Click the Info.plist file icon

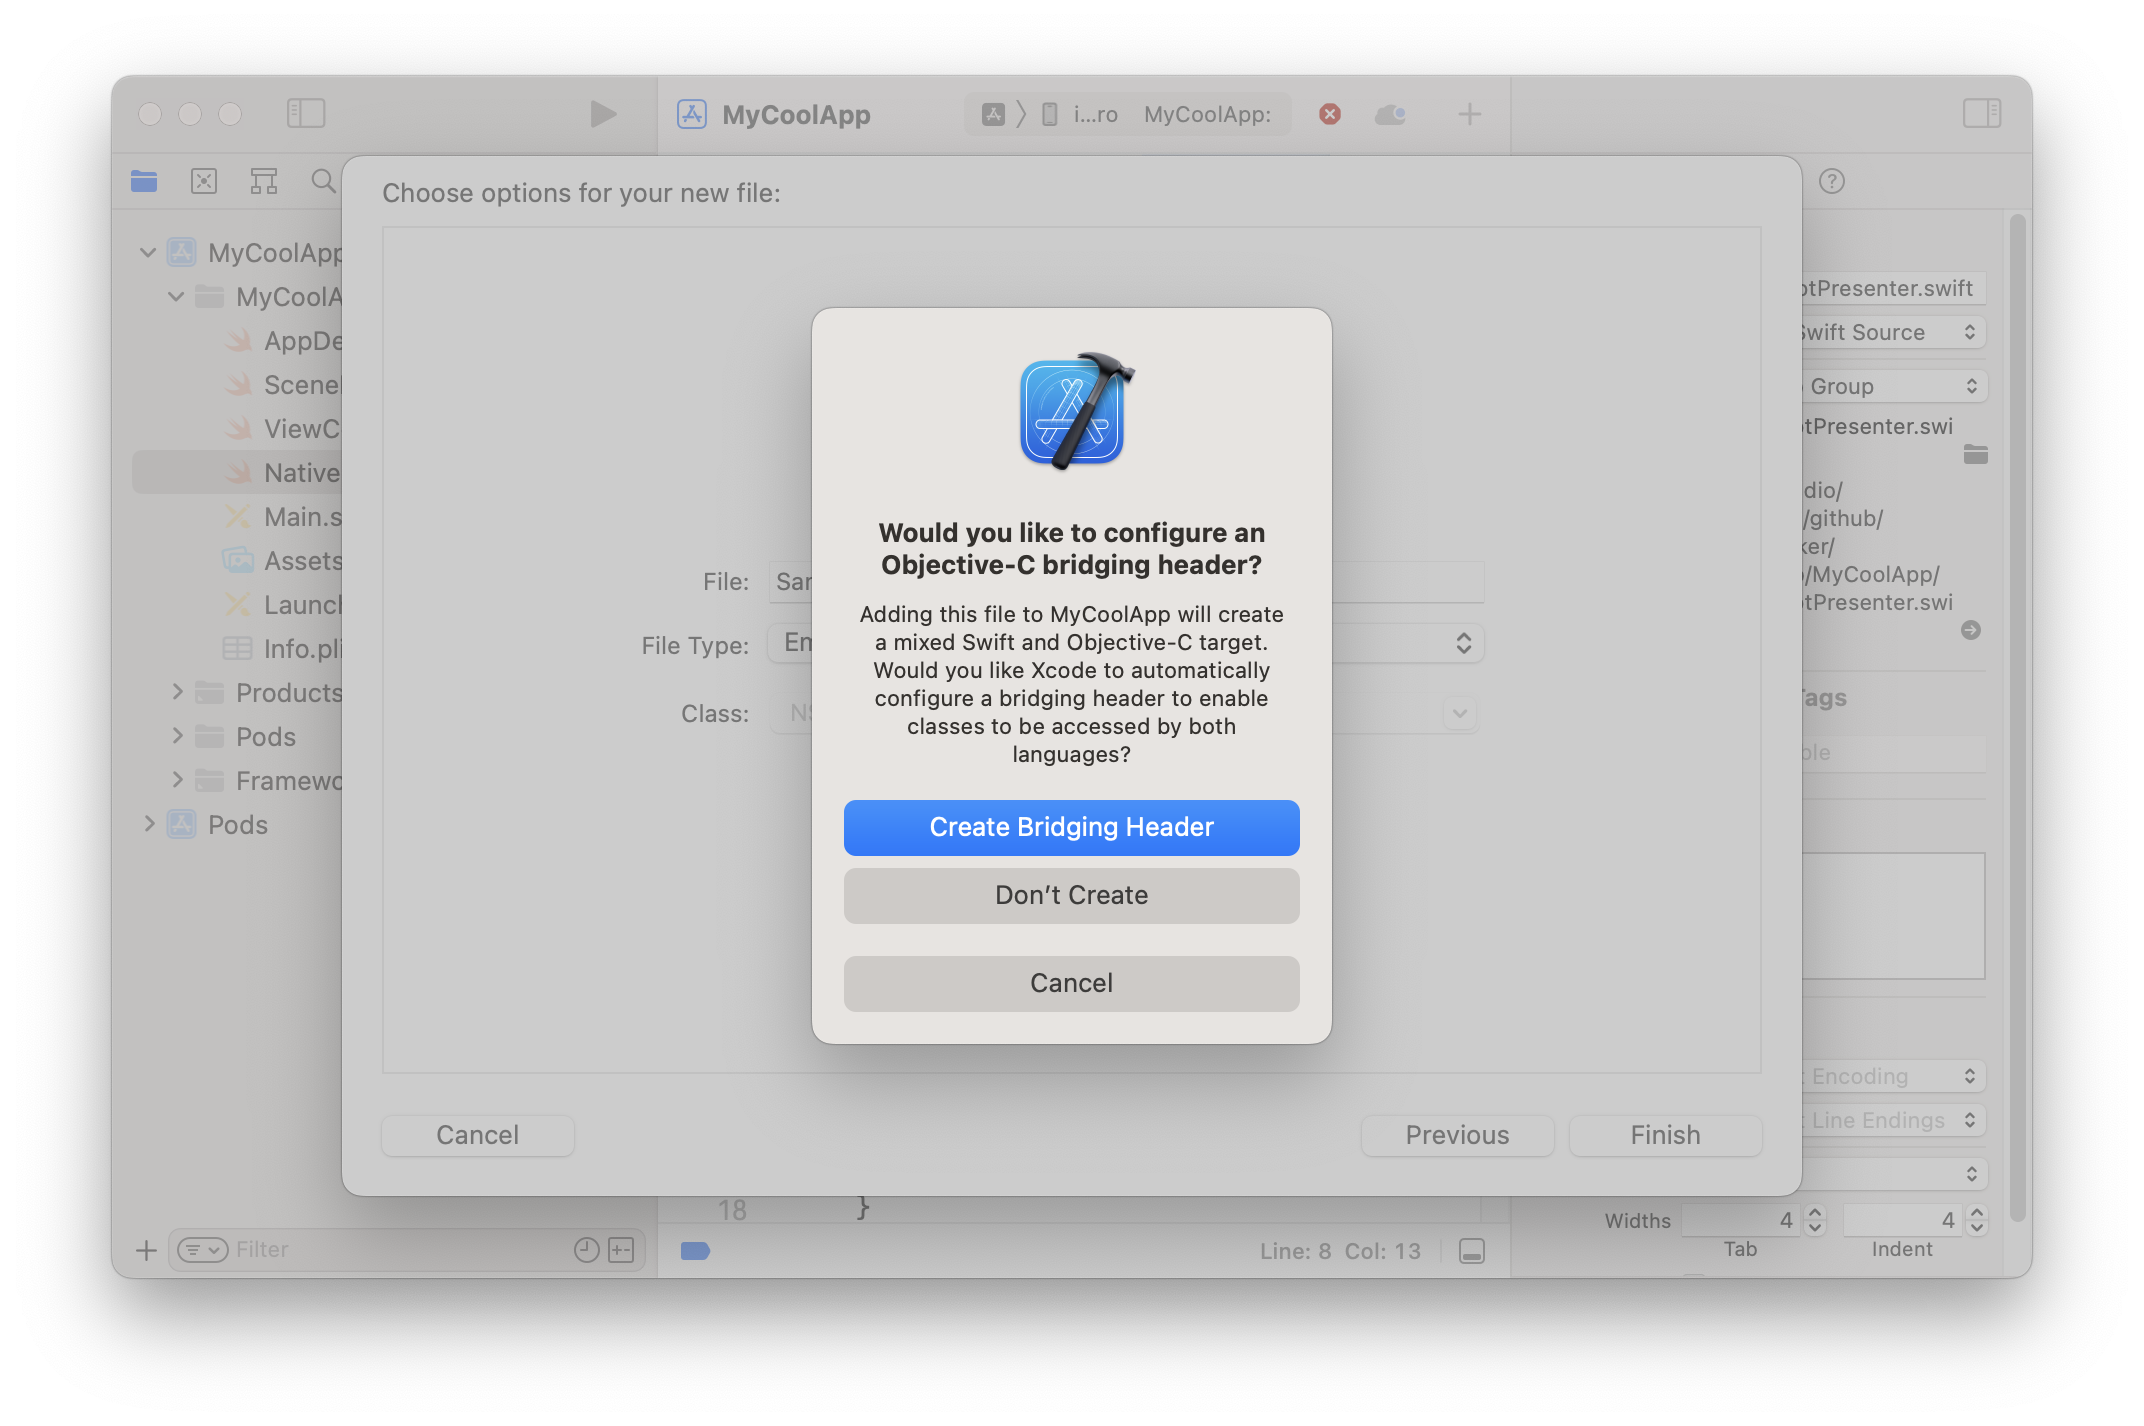pos(236,648)
